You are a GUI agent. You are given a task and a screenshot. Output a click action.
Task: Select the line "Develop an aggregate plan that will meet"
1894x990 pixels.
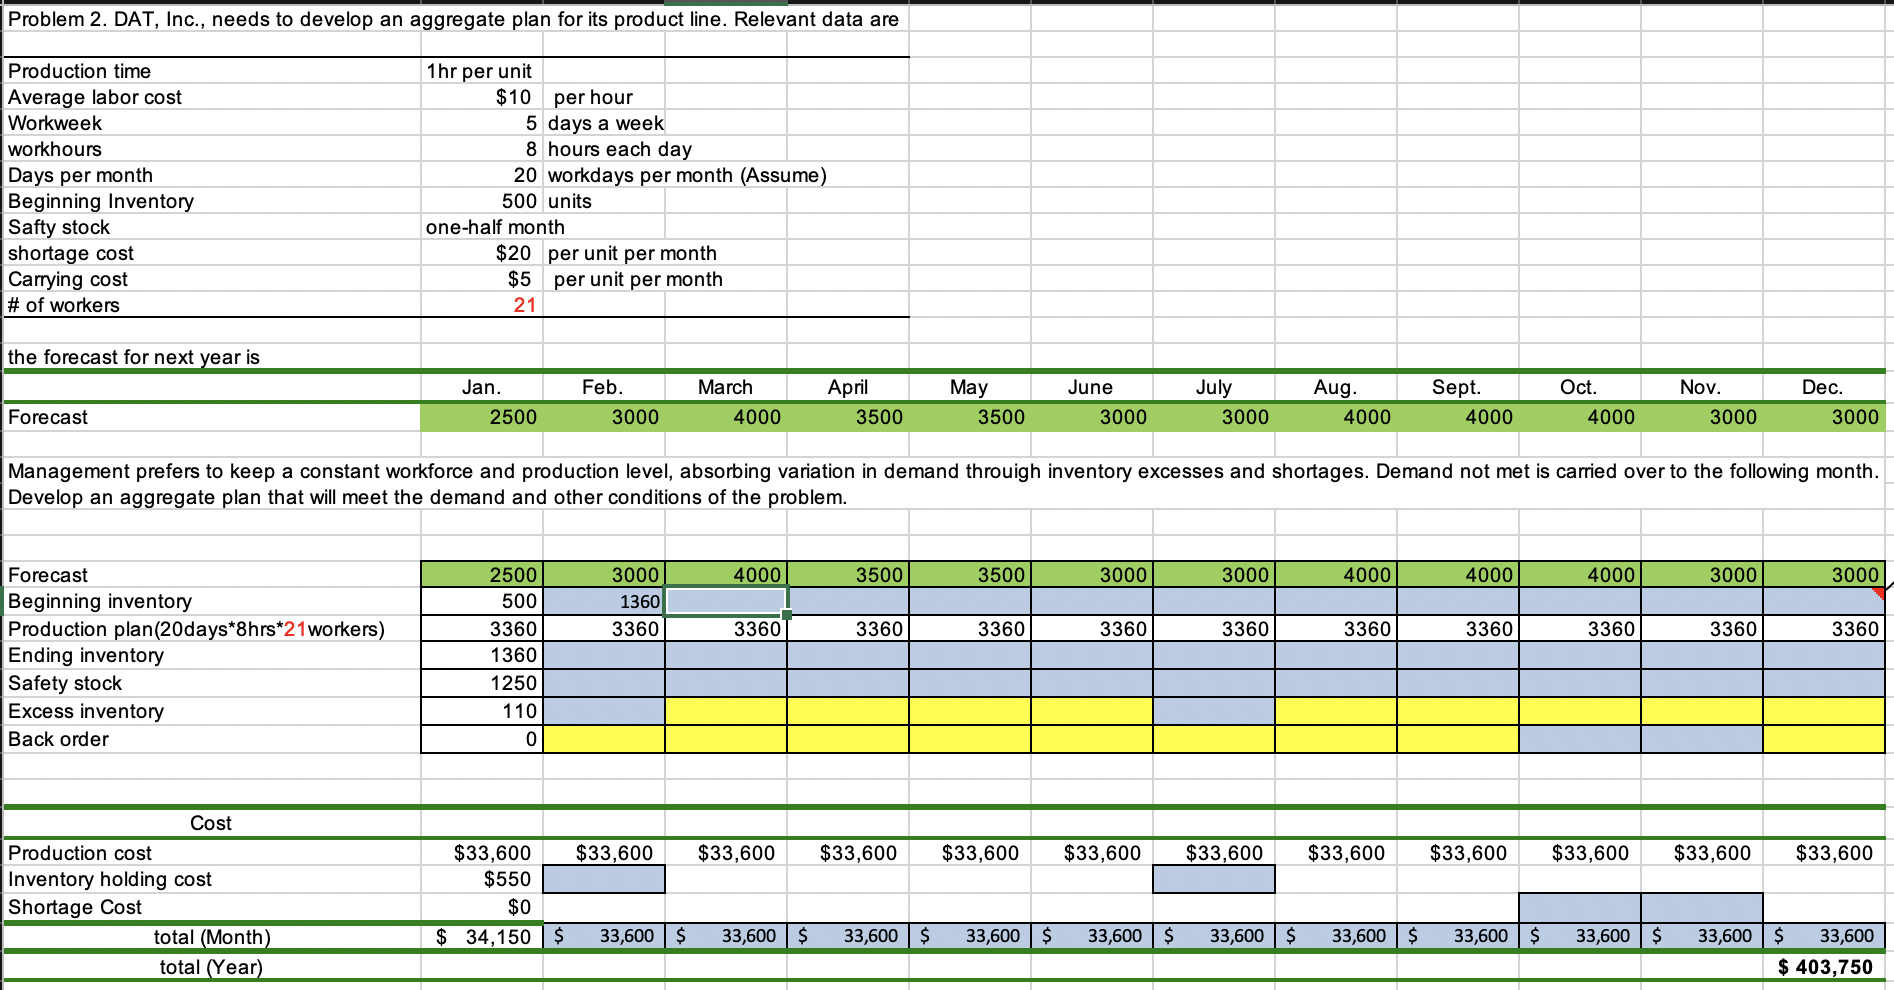pyautogui.click(x=428, y=497)
